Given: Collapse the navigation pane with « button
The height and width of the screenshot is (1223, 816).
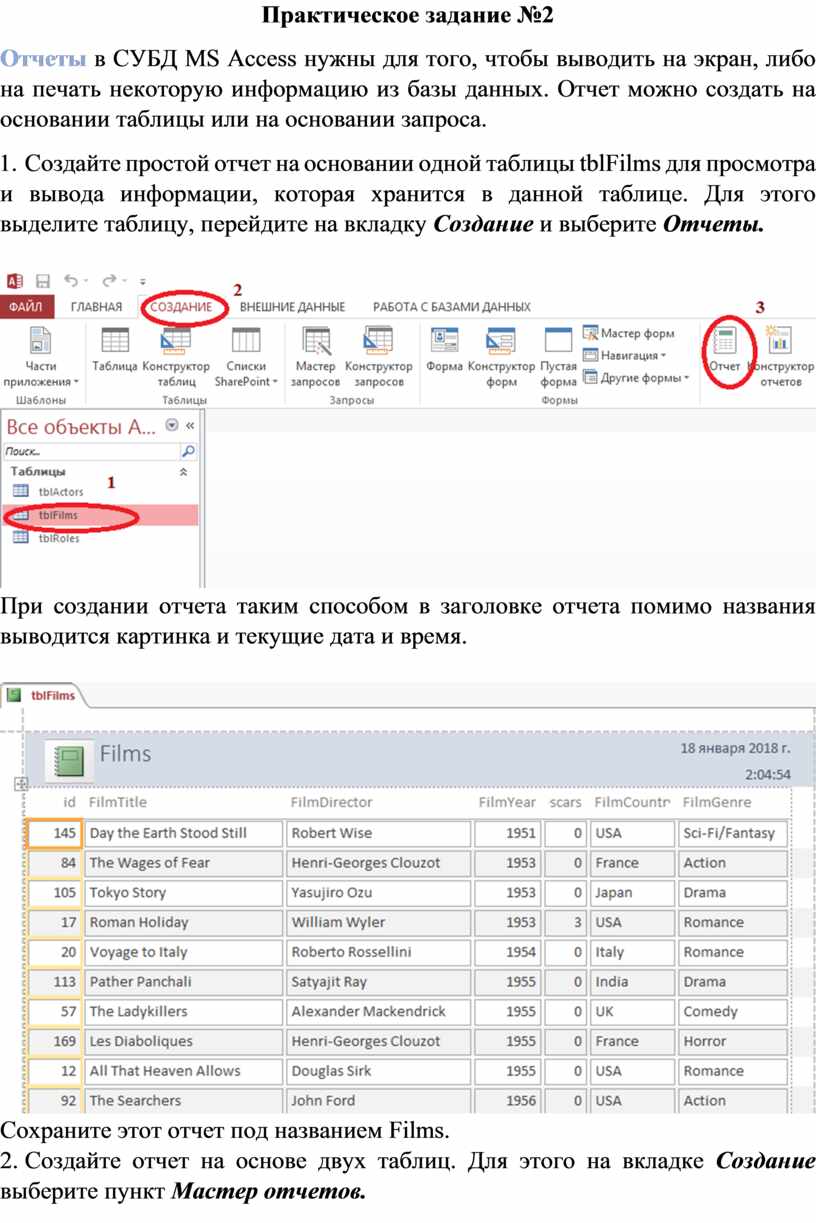Looking at the screenshot, I should pyautogui.click(x=189, y=425).
